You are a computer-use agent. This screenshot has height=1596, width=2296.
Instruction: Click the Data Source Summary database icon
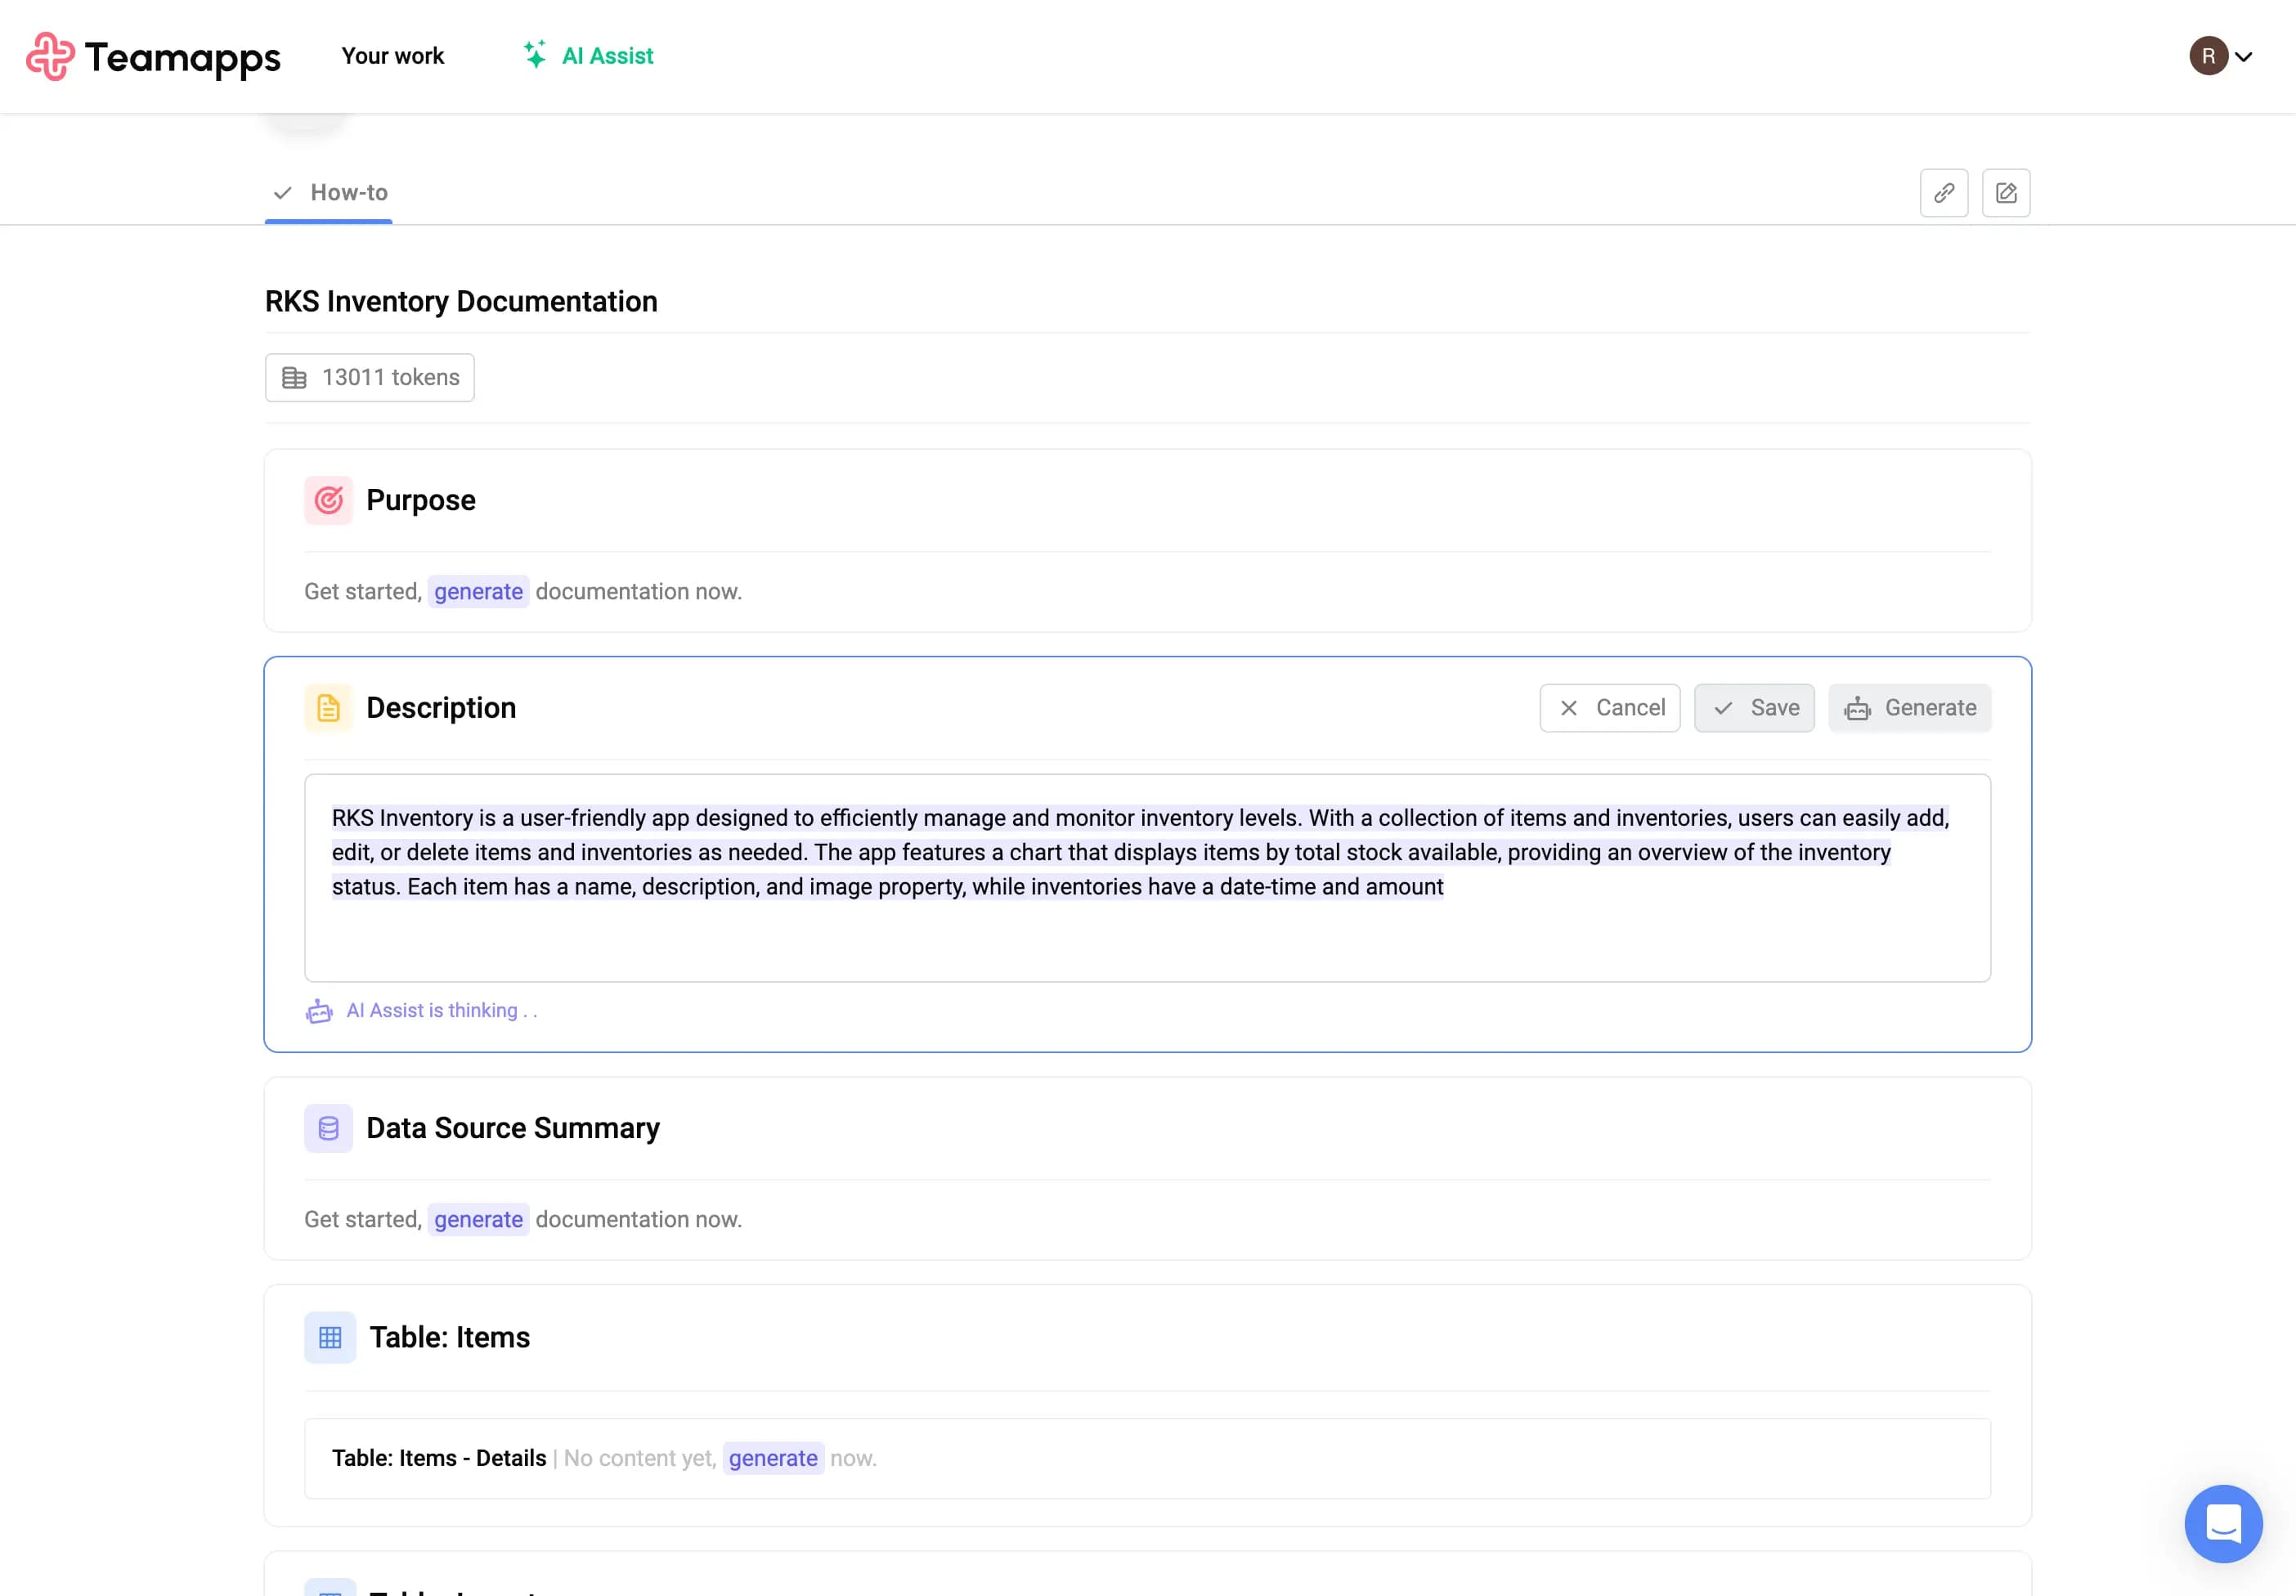328,1128
